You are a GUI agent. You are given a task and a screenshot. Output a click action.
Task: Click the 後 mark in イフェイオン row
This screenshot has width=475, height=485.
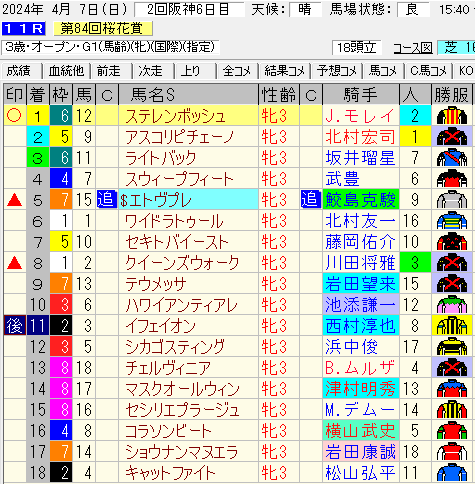coord(15,326)
